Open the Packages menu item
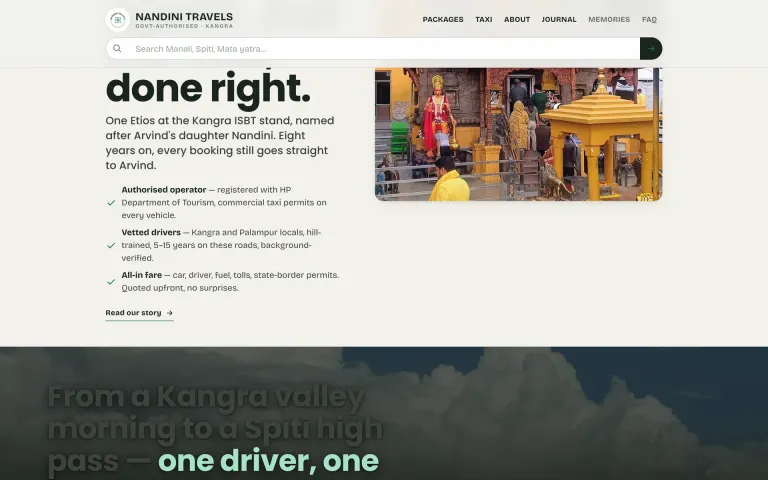Viewport: 768px width, 480px height. pos(443,20)
